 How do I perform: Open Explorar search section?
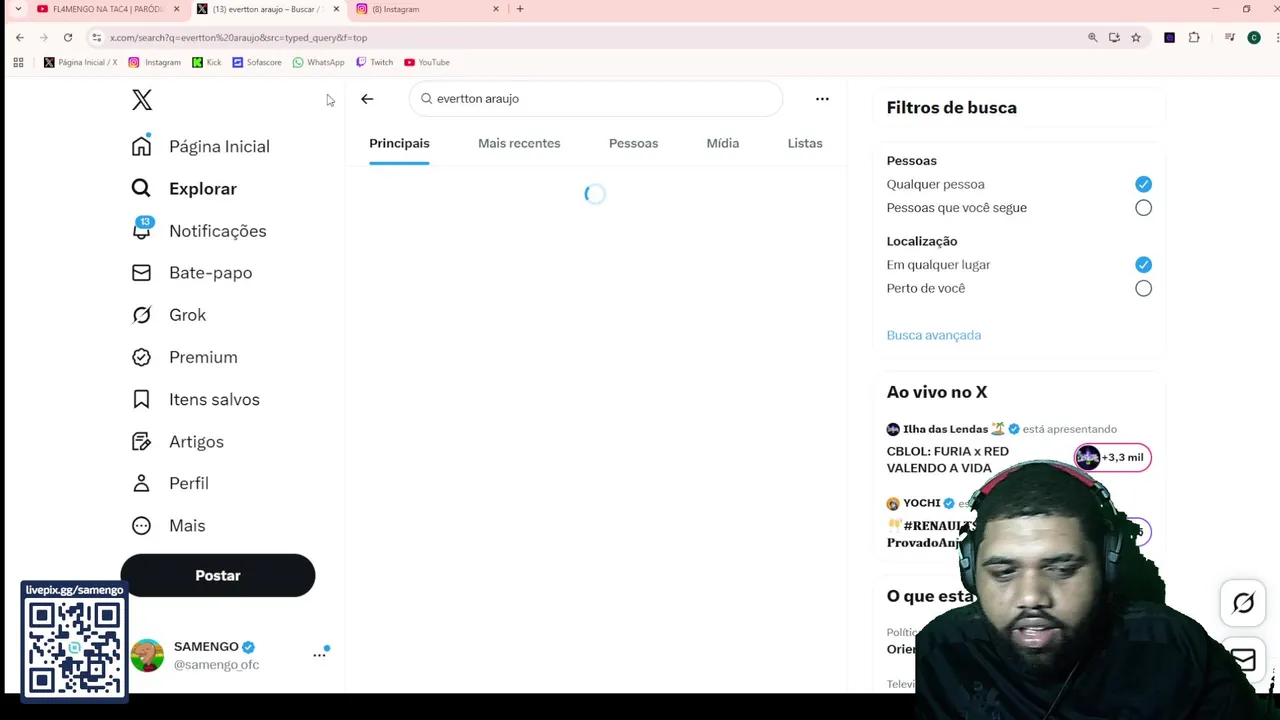pos(185,188)
